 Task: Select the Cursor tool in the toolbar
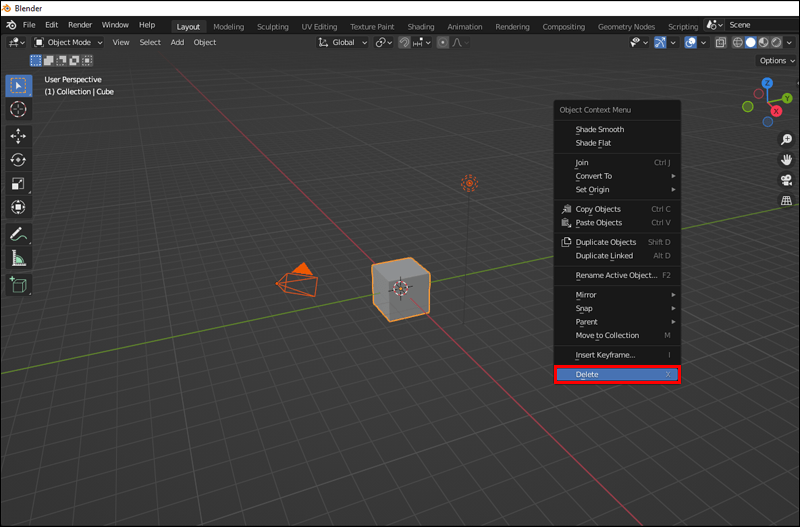click(x=18, y=109)
